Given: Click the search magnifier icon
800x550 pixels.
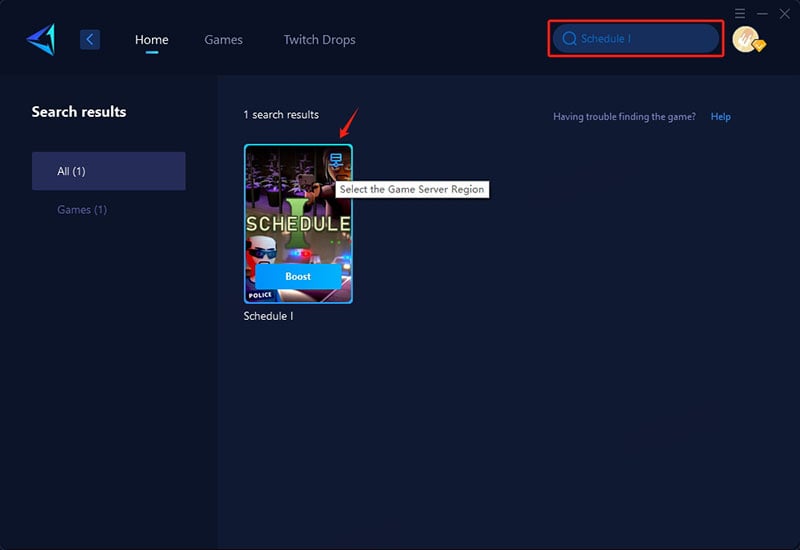Looking at the screenshot, I should [x=569, y=39].
